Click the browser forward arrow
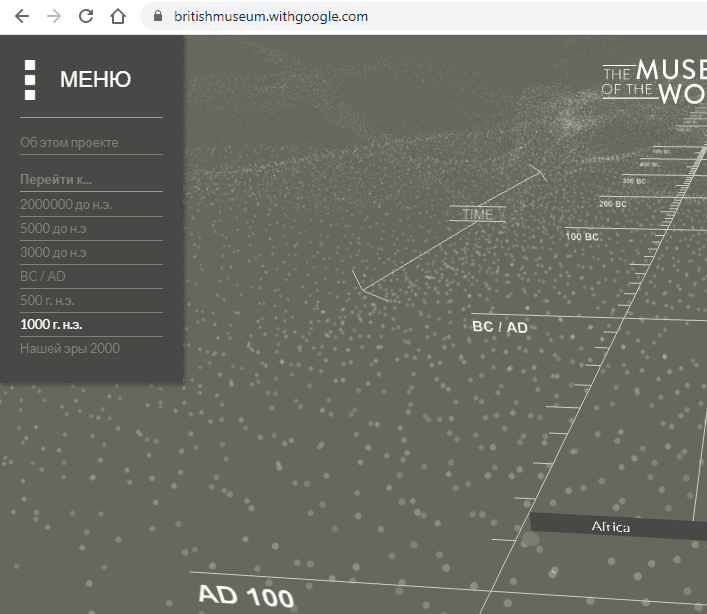Viewport: 707px width, 614px height. [54, 17]
